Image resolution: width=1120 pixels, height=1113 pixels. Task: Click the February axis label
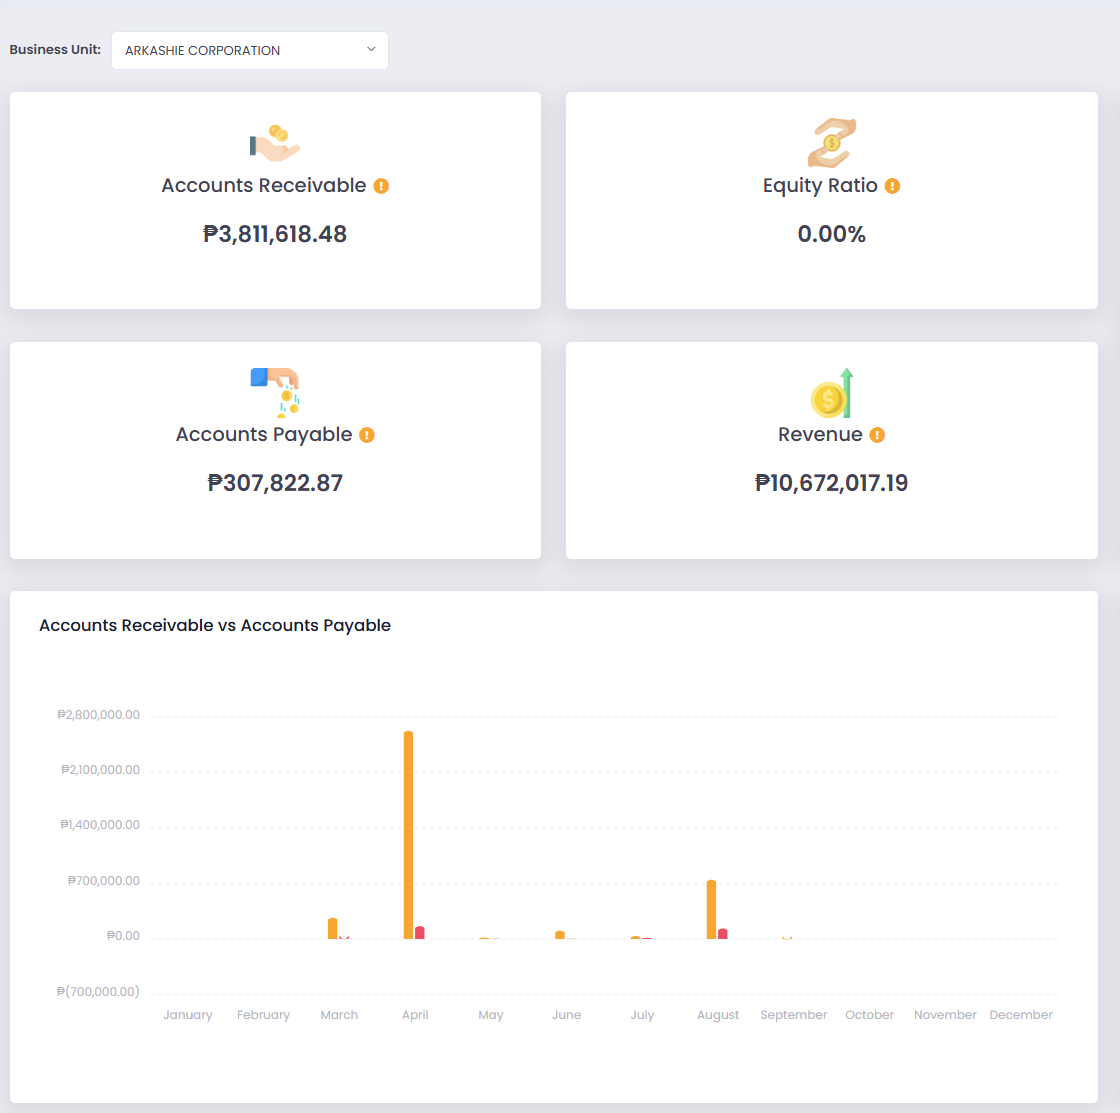264,1015
